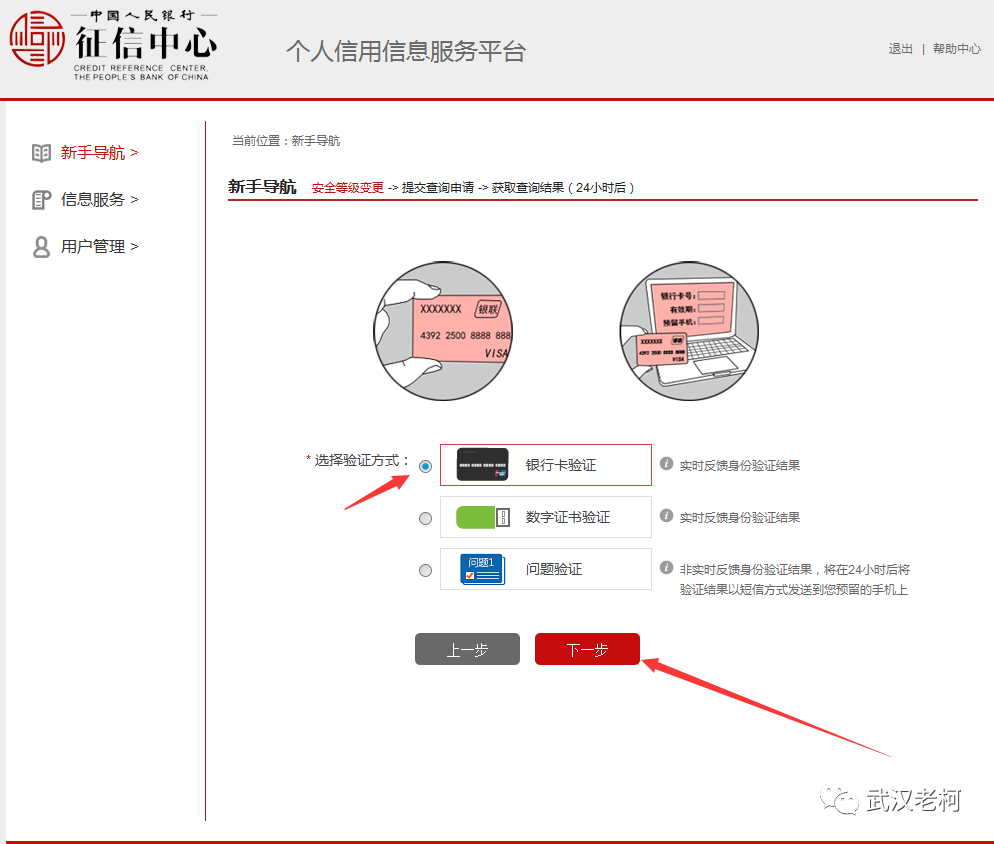Viewport: 994px width, 844px height.
Task: Click the 选择验证方式 label
Action: point(358,460)
